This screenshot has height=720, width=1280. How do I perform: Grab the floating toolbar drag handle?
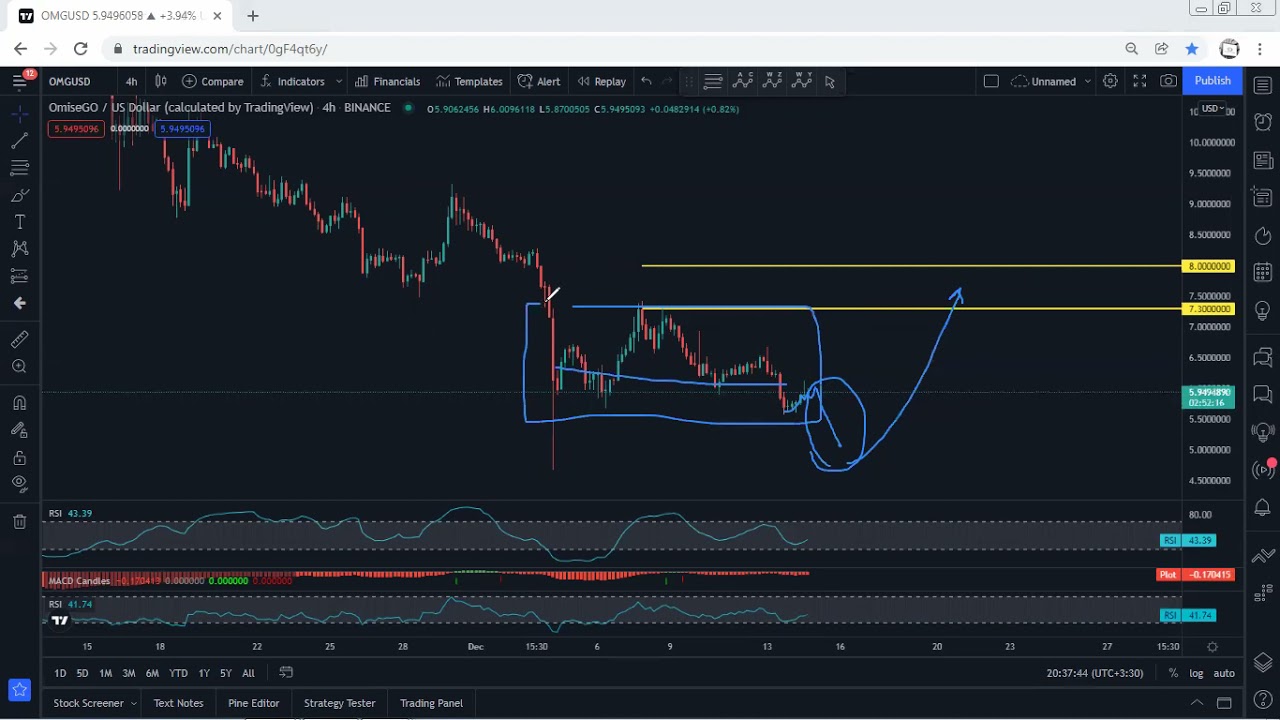click(x=689, y=81)
